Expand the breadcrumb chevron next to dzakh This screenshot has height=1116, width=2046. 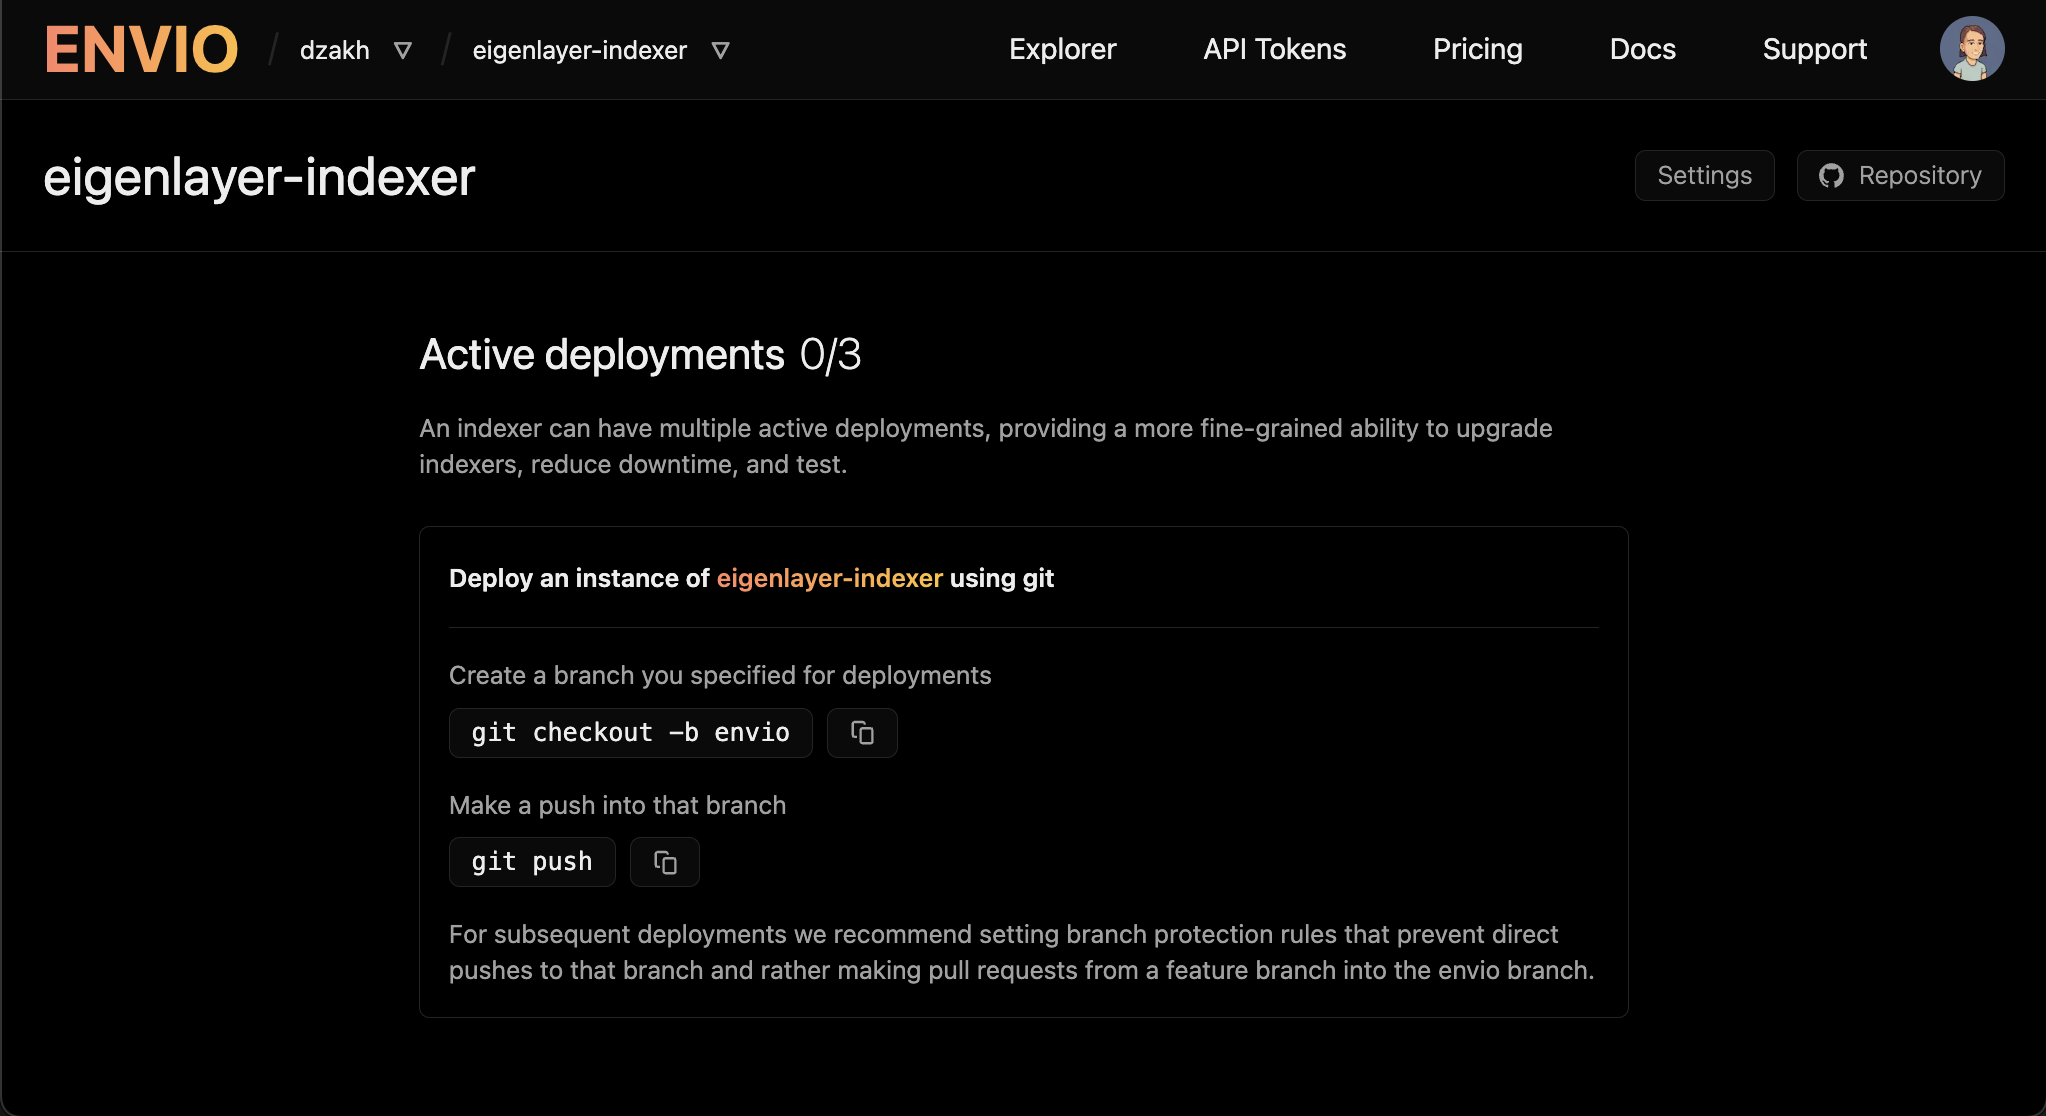pos(404,50)
